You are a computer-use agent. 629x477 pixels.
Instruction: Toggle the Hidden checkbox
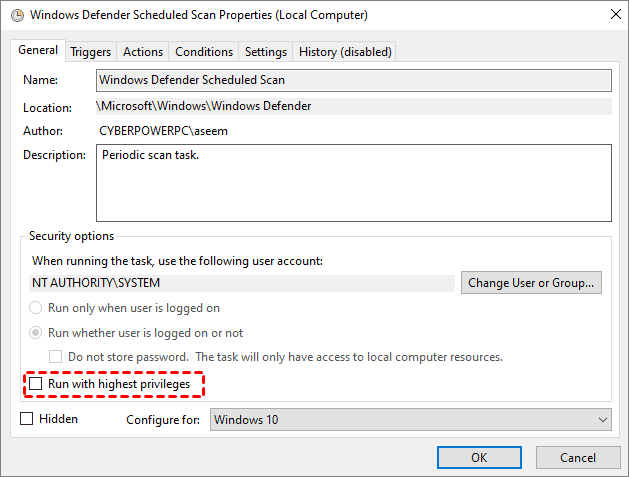pyautogui.click(x=27, y=419)
